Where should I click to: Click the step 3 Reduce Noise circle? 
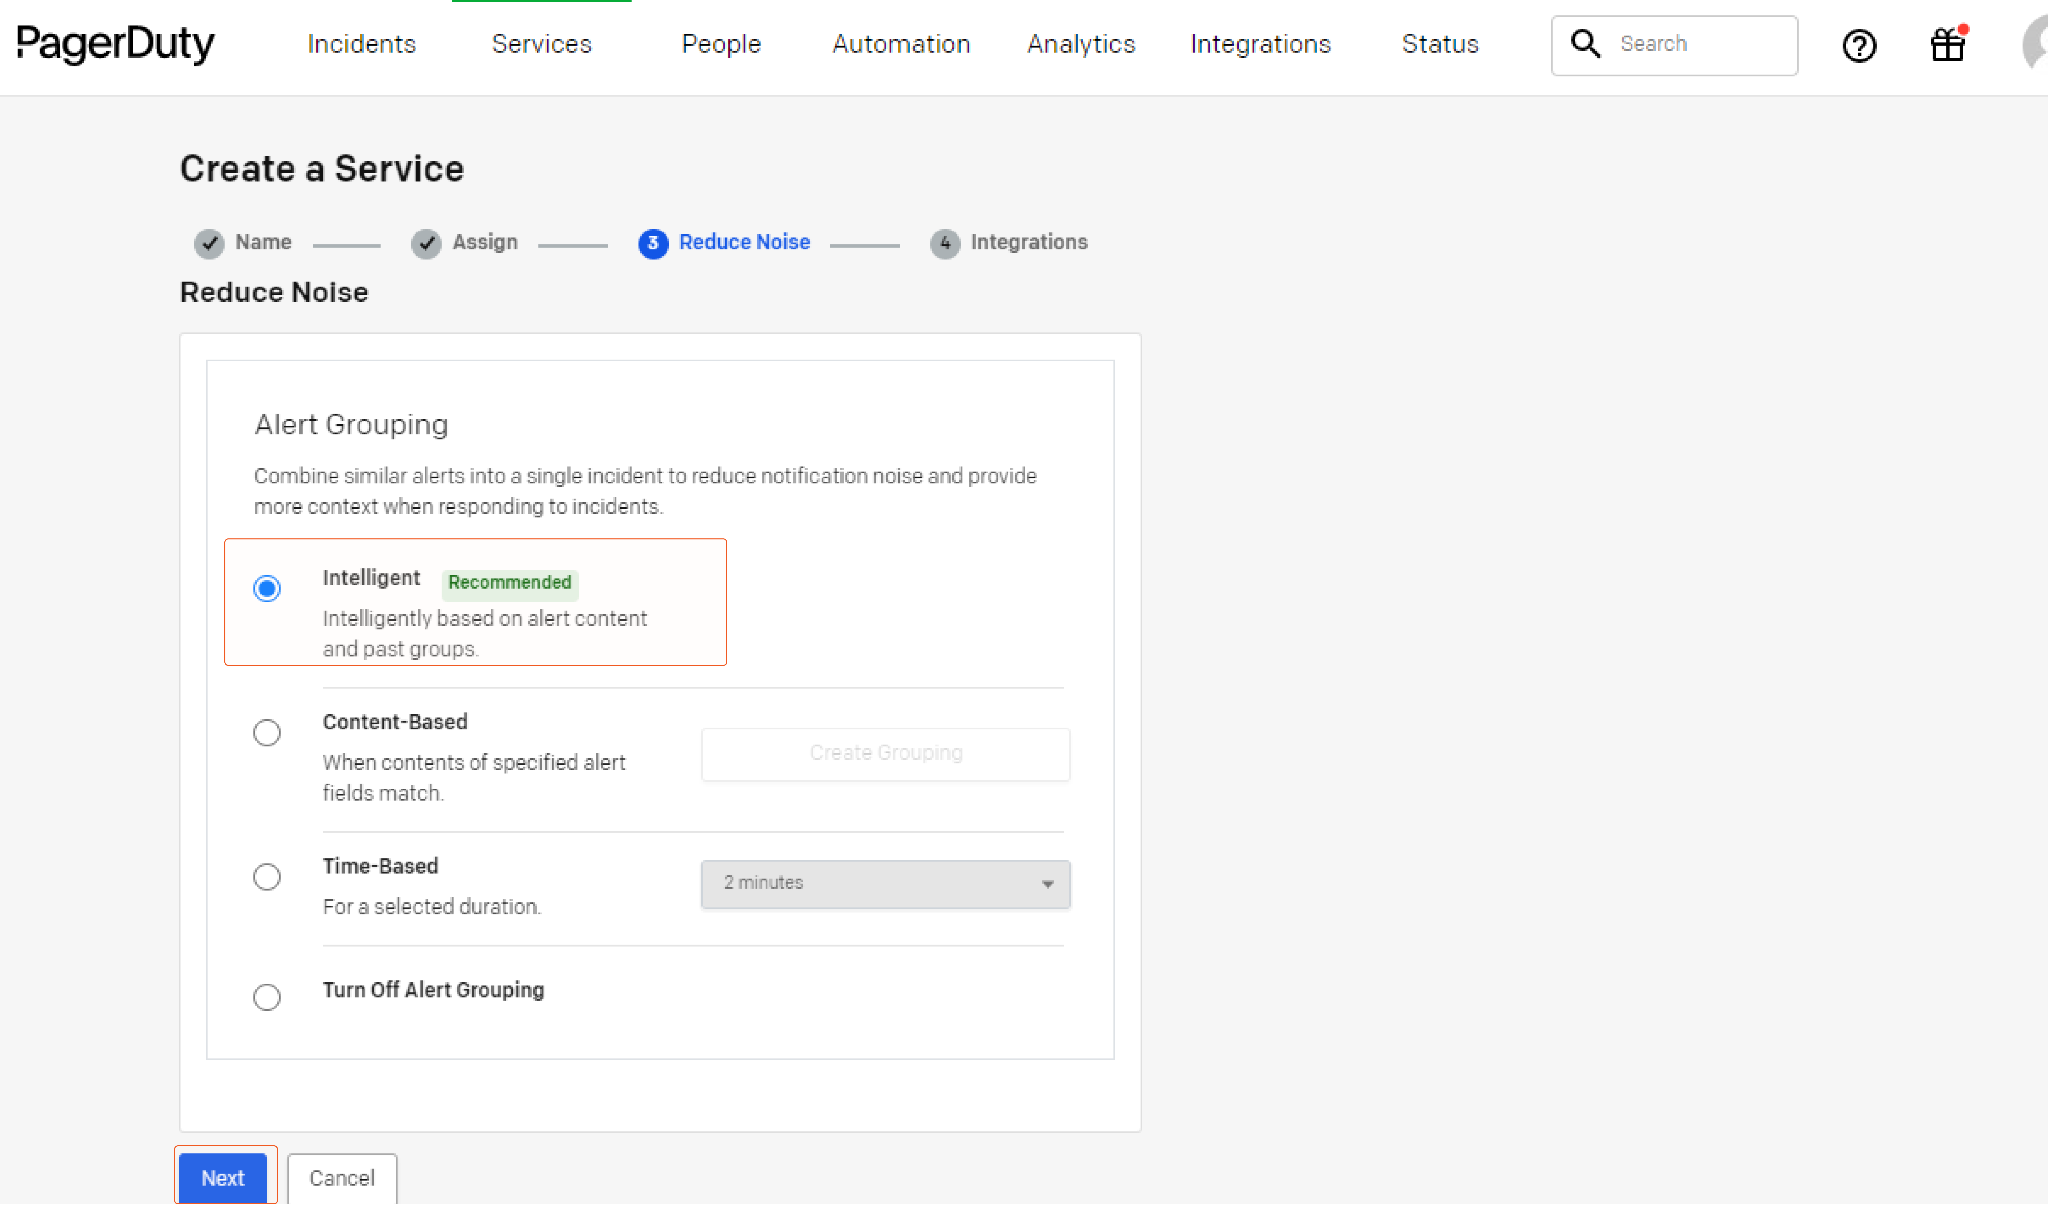point(653,243)
